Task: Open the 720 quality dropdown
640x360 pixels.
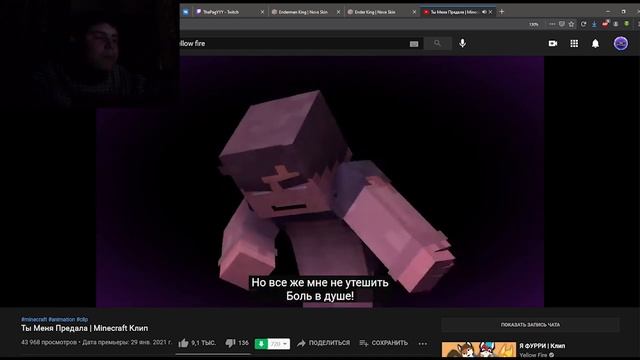Action: pyautogui.click(x=279, y=344)
